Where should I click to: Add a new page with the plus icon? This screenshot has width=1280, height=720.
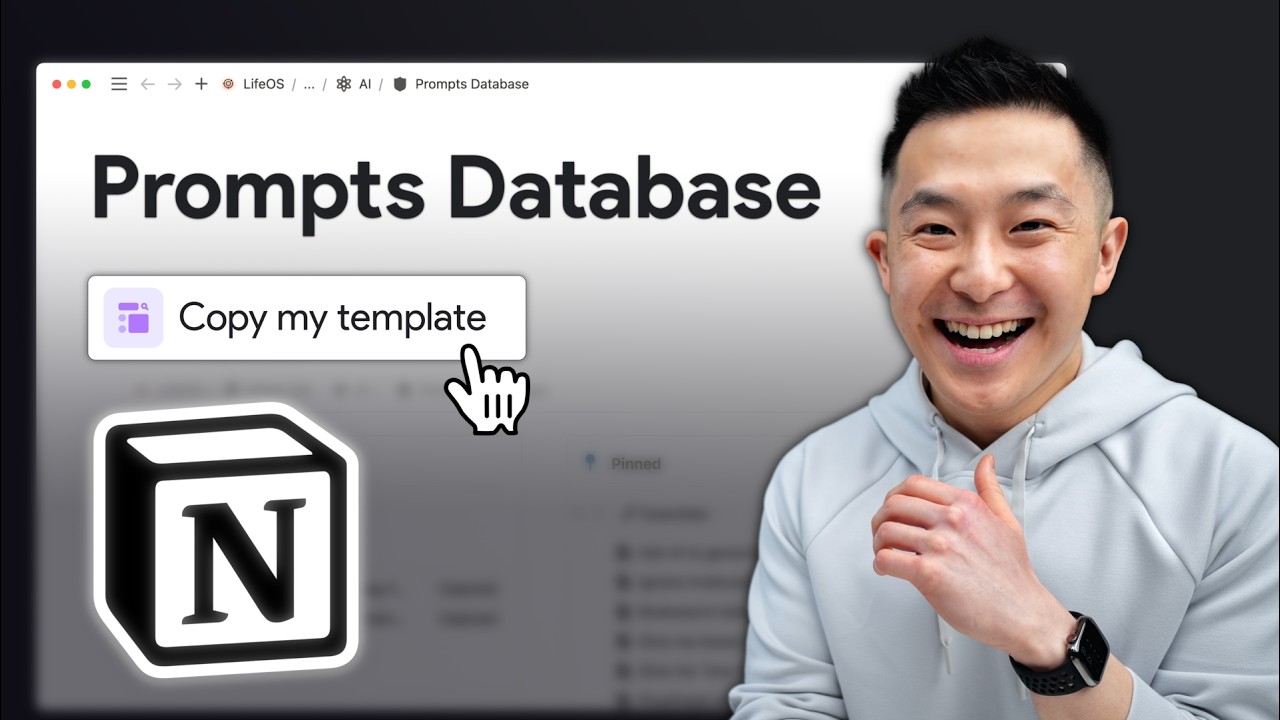point(201,84)
